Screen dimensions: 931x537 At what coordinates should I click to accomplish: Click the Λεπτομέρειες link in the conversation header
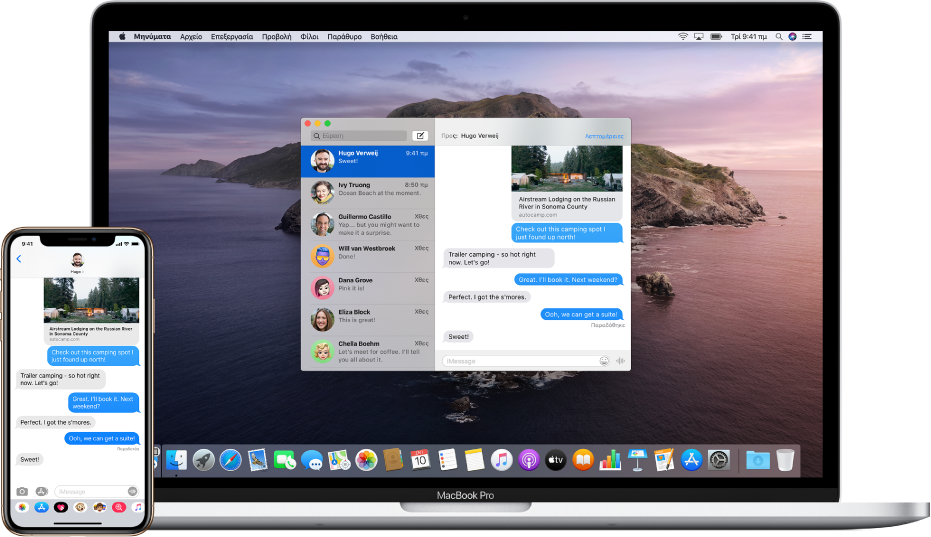(604, 135)
